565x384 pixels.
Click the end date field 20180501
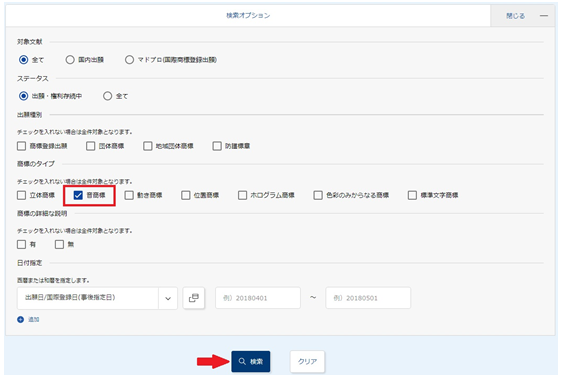point(368,298)
